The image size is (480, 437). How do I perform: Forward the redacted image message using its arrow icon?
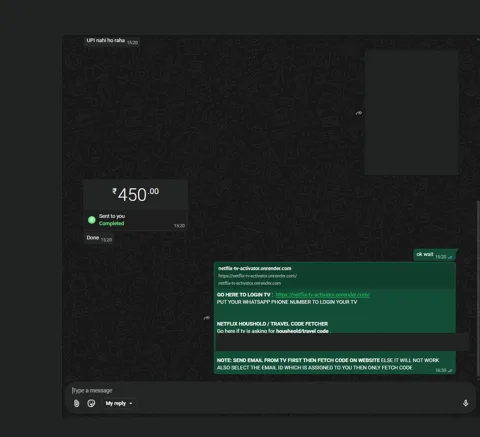tap(359, 113)
